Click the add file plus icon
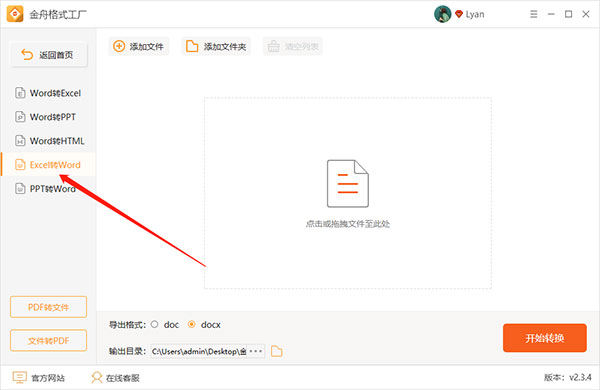The width and height of the screenshot is (600, 390). click(x=119, y=46)
